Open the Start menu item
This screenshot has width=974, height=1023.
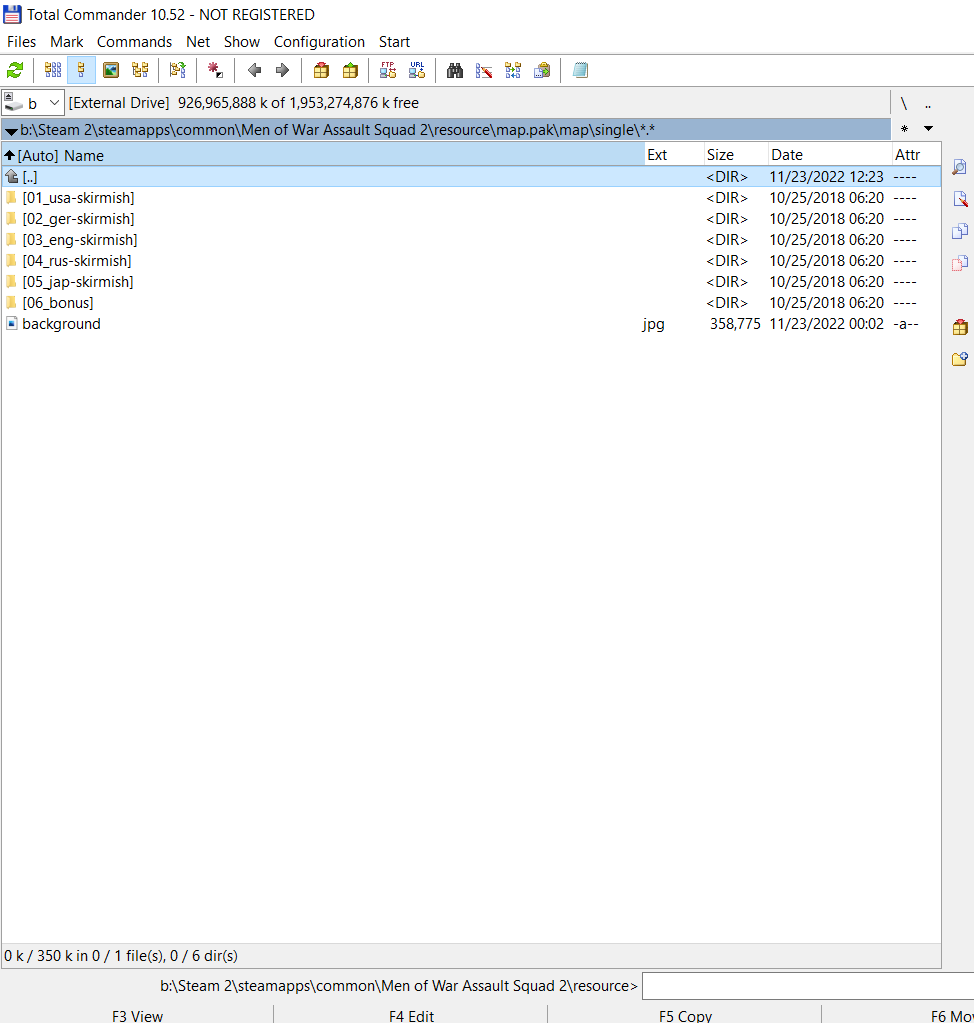(x=394, y=42)
